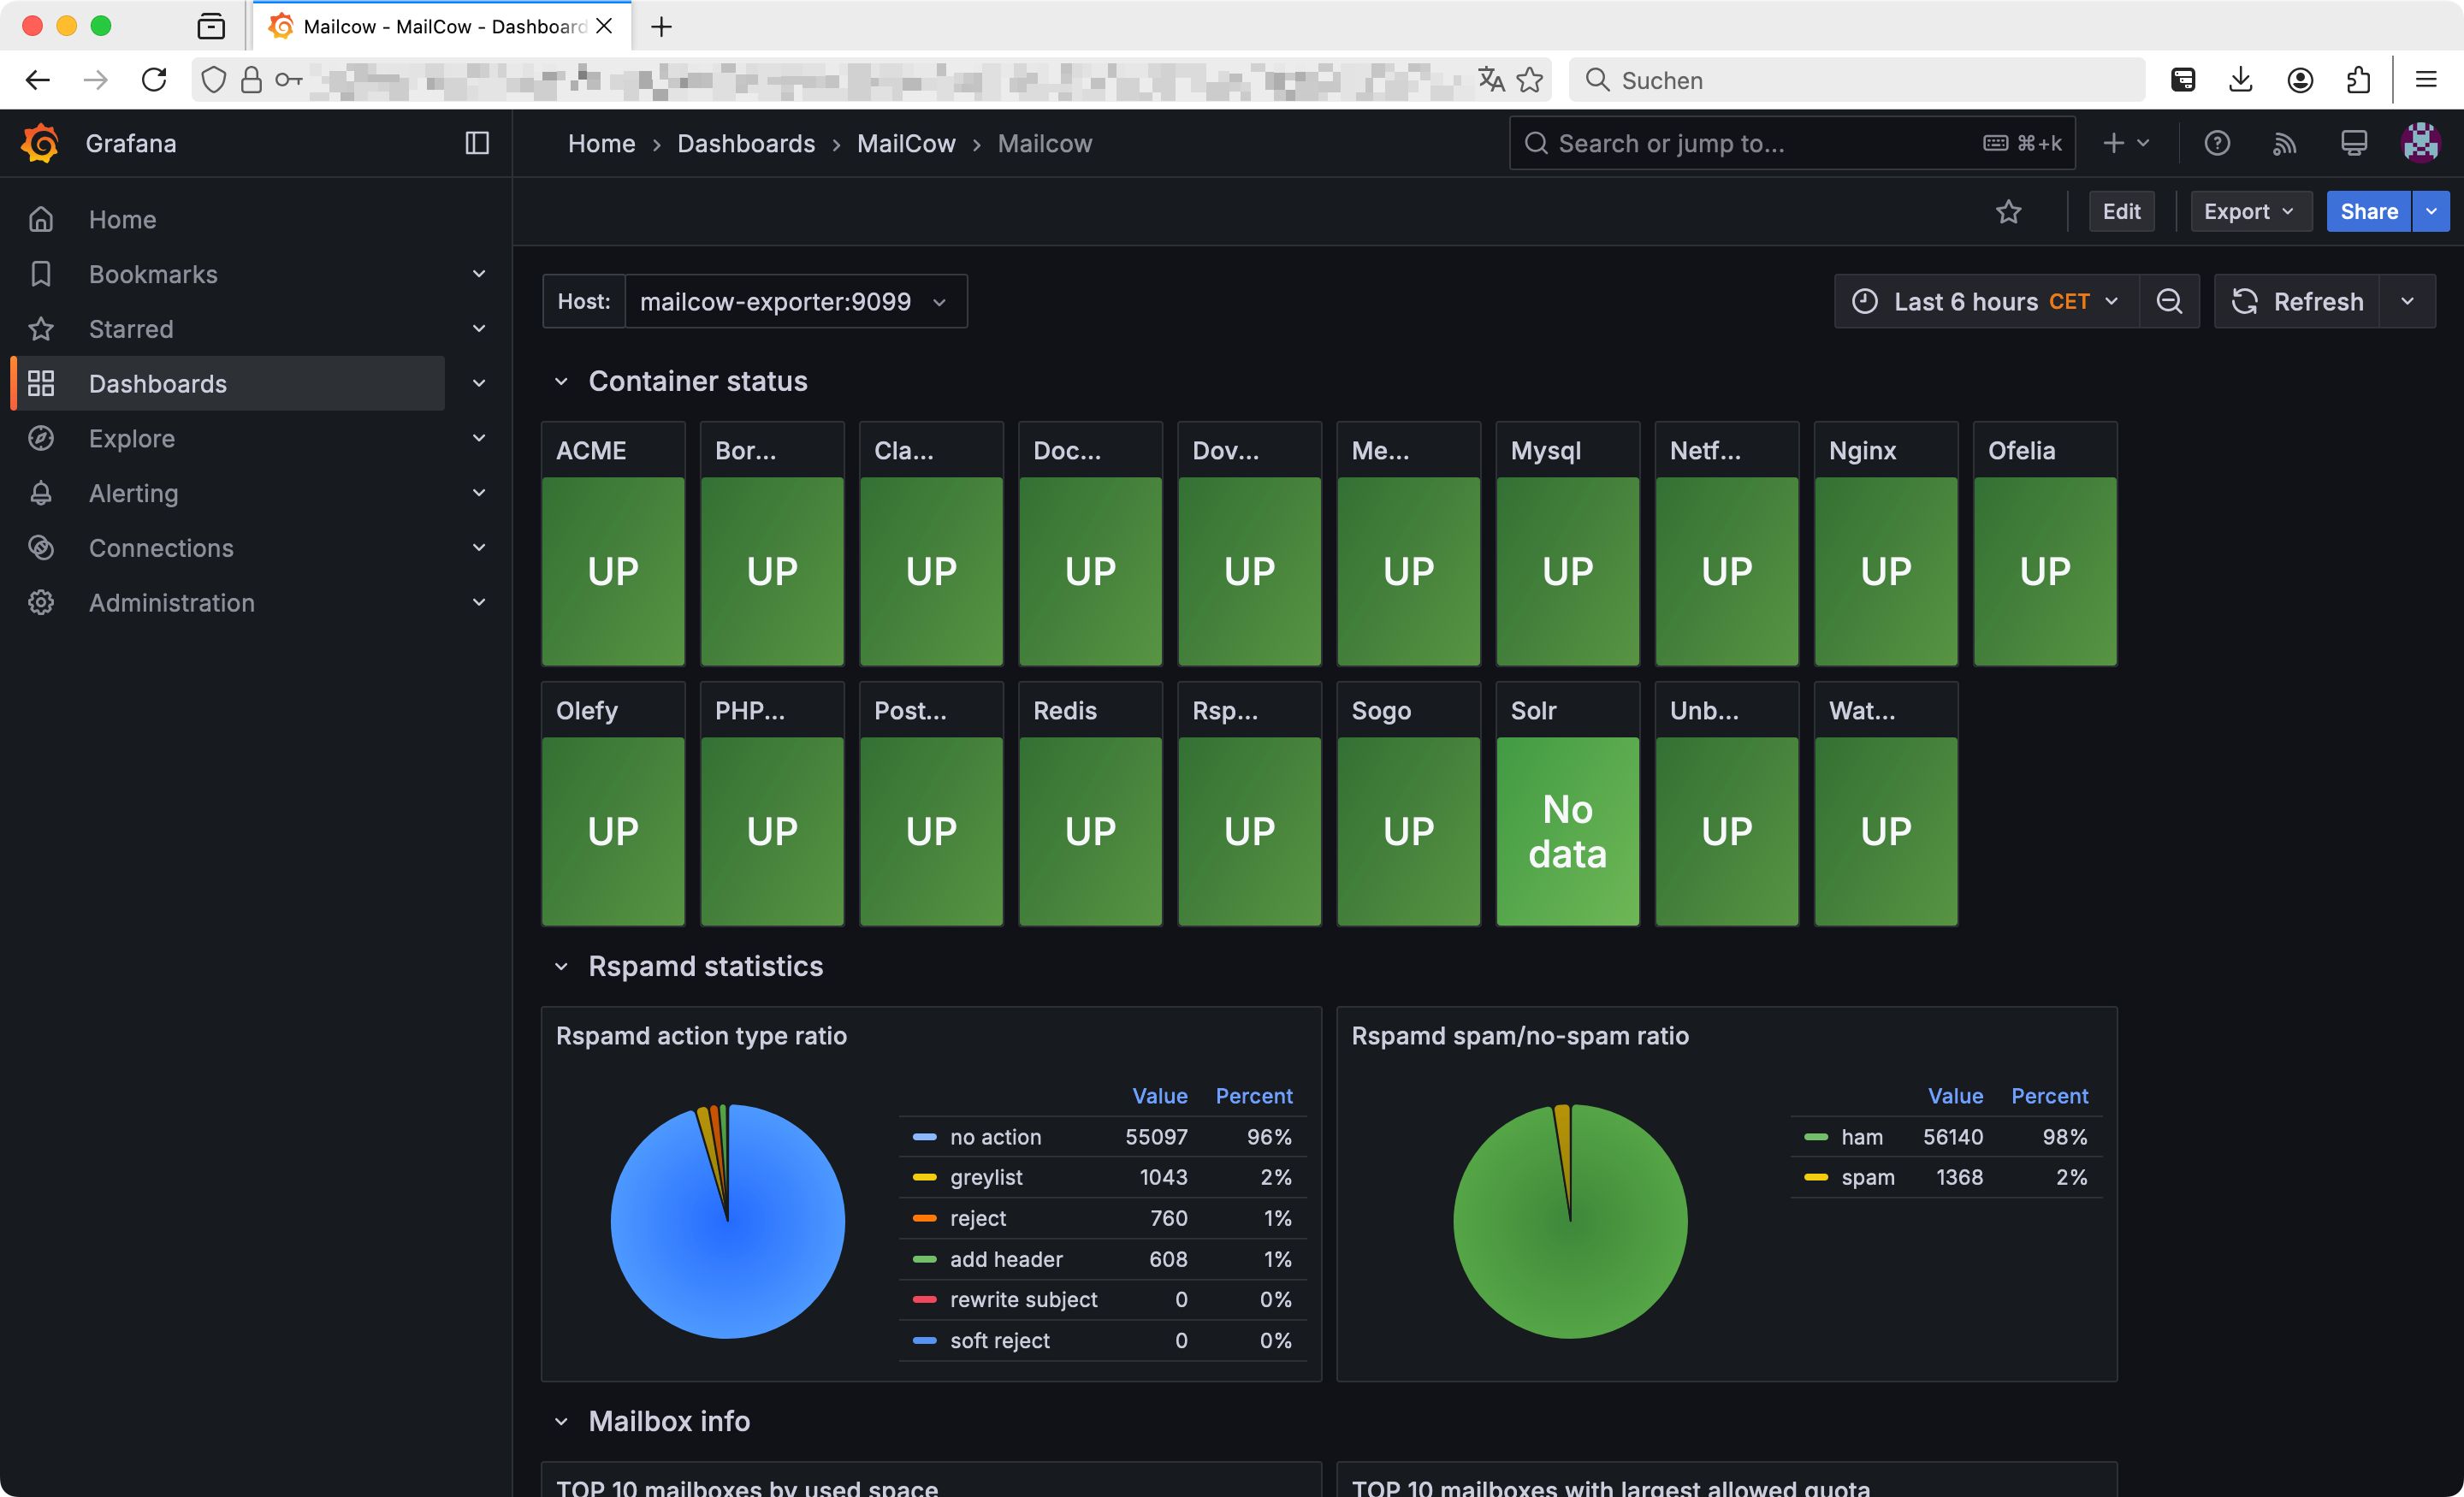The height and width of the screenshot is (1497, 2464).
Task: Open the Last 6 hours time range picker
Action: tap(1985, 303)
